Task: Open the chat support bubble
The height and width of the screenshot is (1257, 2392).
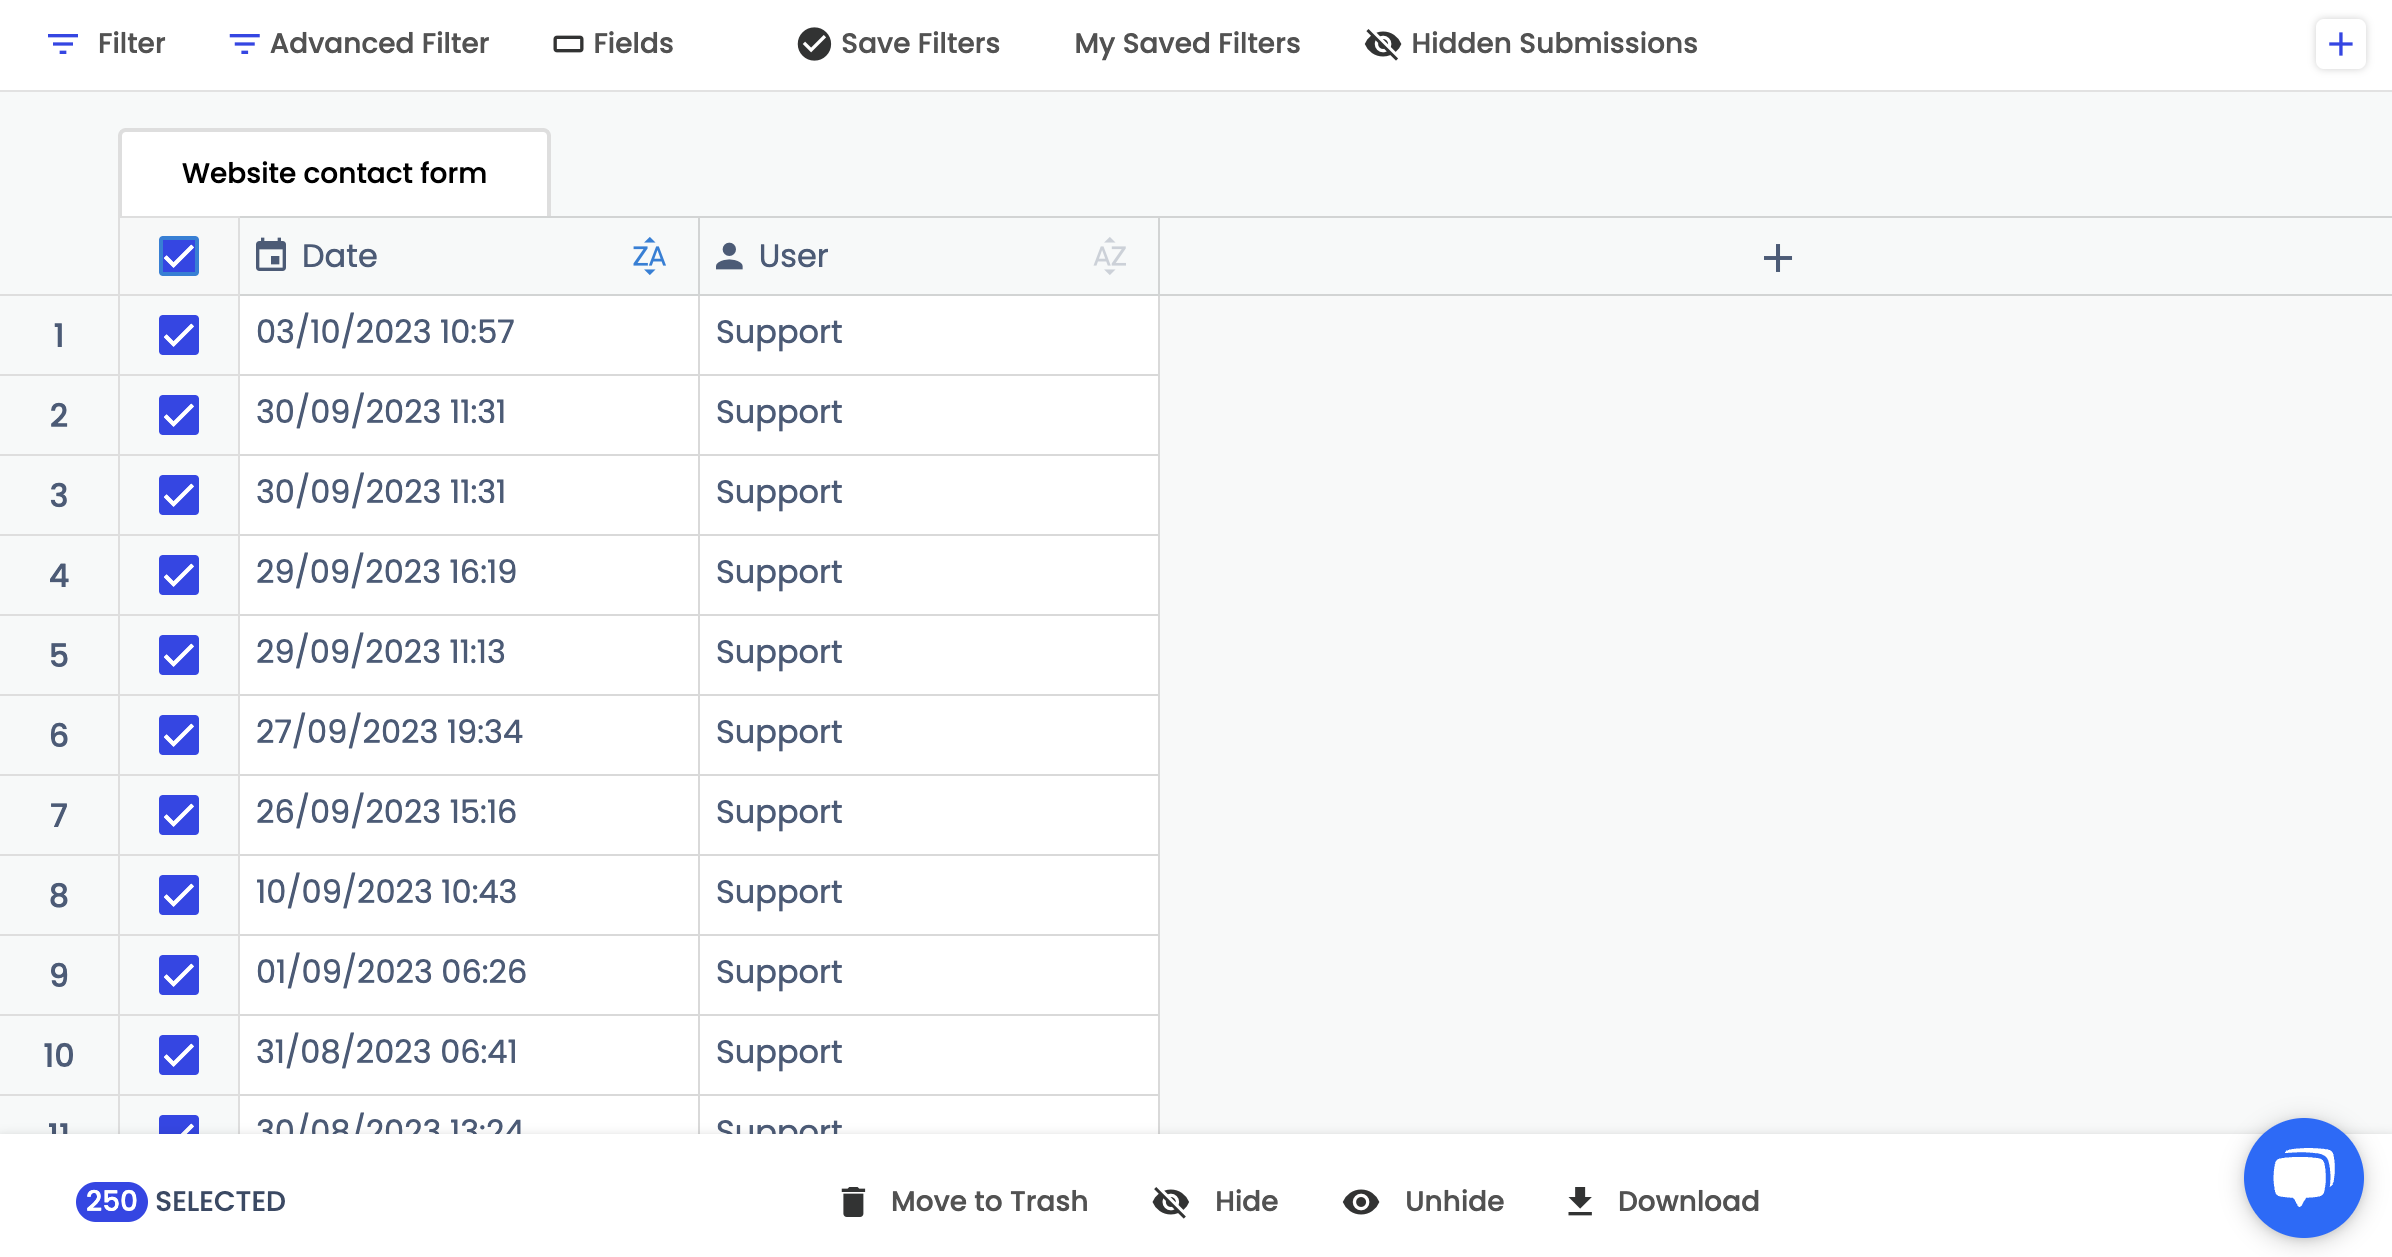Action: [x=2303, y=1177]
